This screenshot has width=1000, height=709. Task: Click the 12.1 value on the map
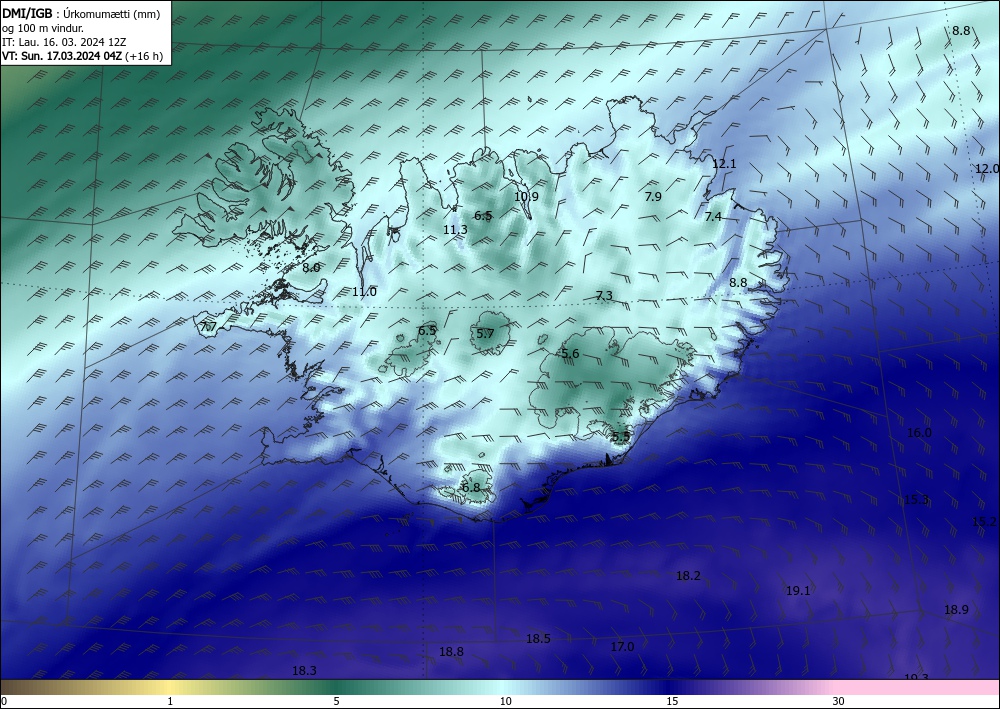pos(724,164)
